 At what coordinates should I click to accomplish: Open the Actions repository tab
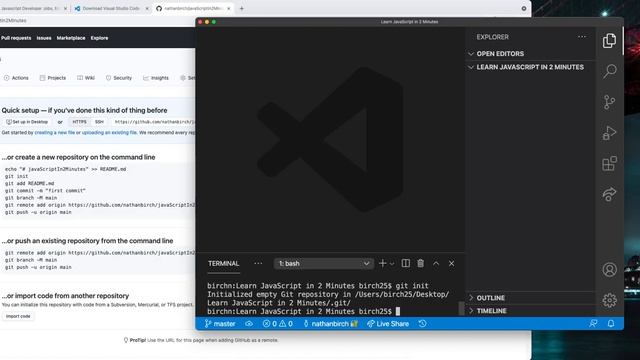coord(16,78)
